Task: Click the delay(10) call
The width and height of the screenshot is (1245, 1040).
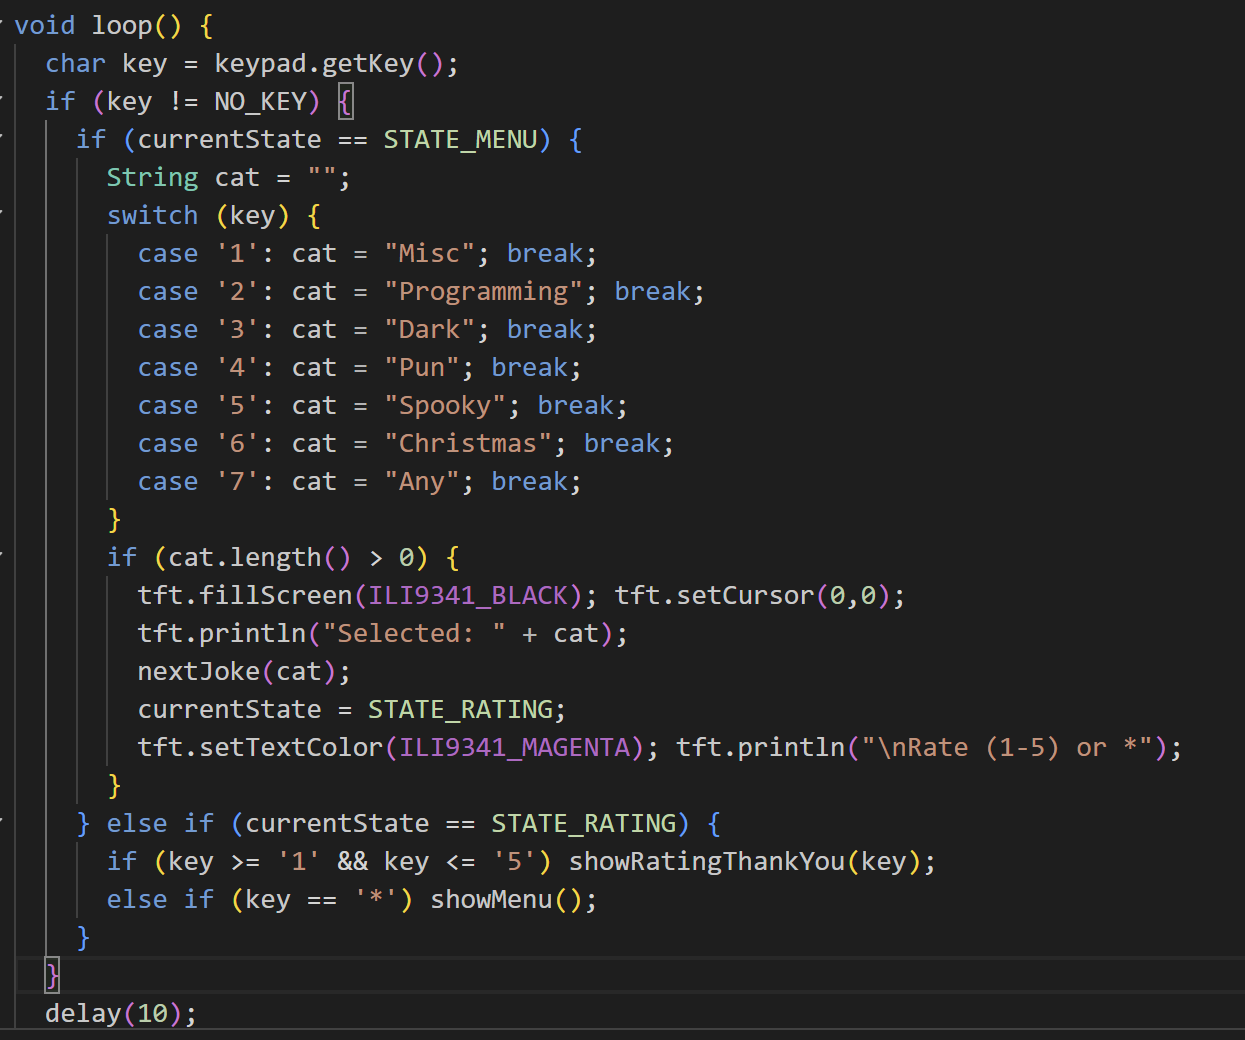Action: pyautogui.click(x=114, y=1013)
